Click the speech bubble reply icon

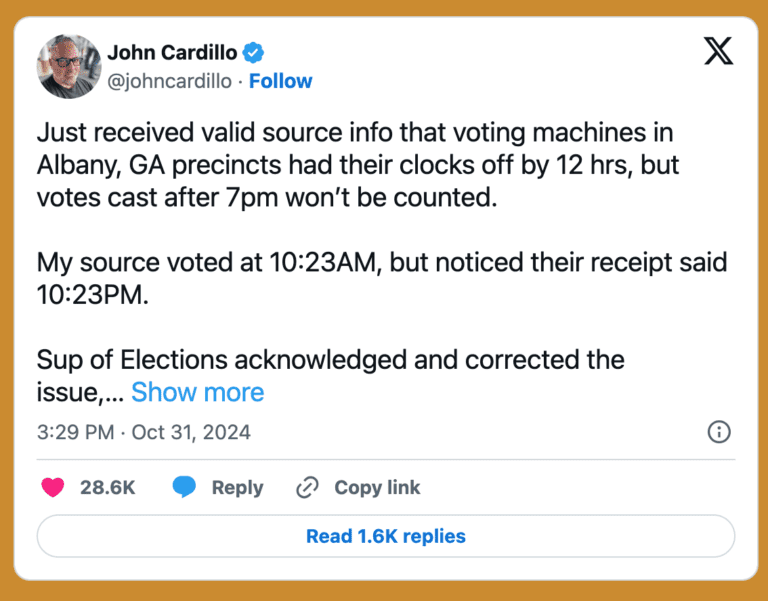183,487
